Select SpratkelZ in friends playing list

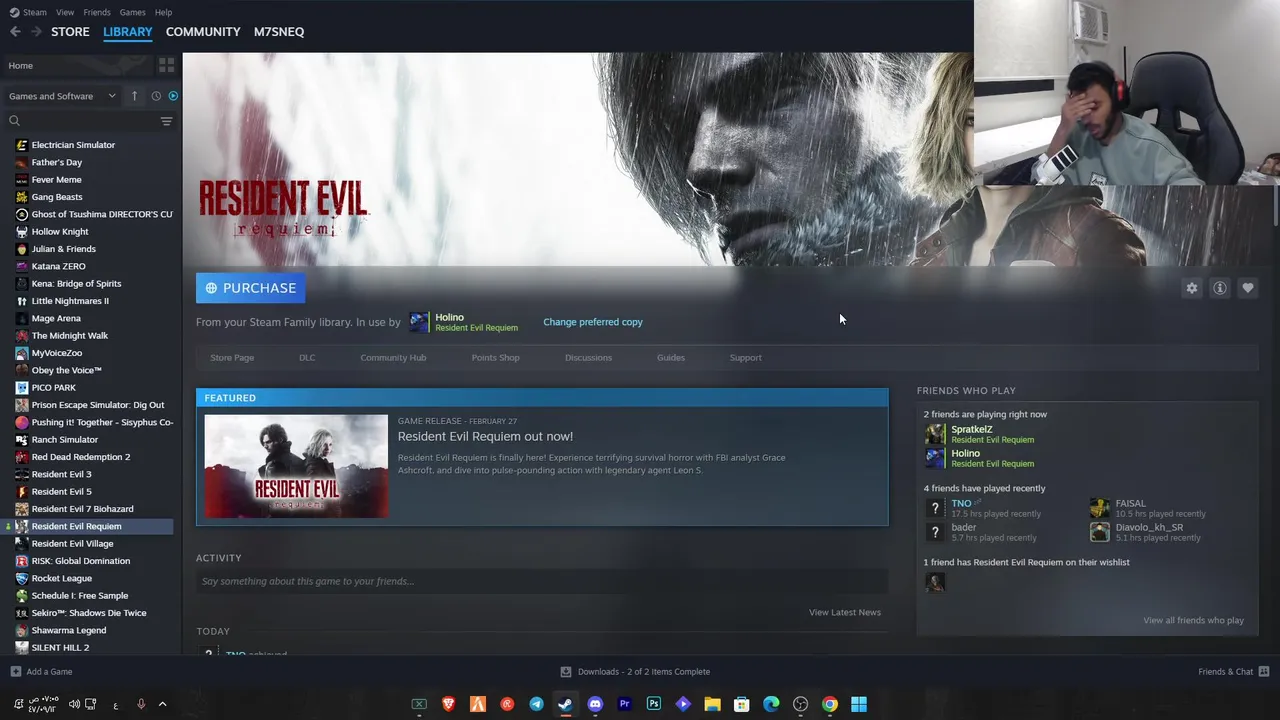coord(971,429)
